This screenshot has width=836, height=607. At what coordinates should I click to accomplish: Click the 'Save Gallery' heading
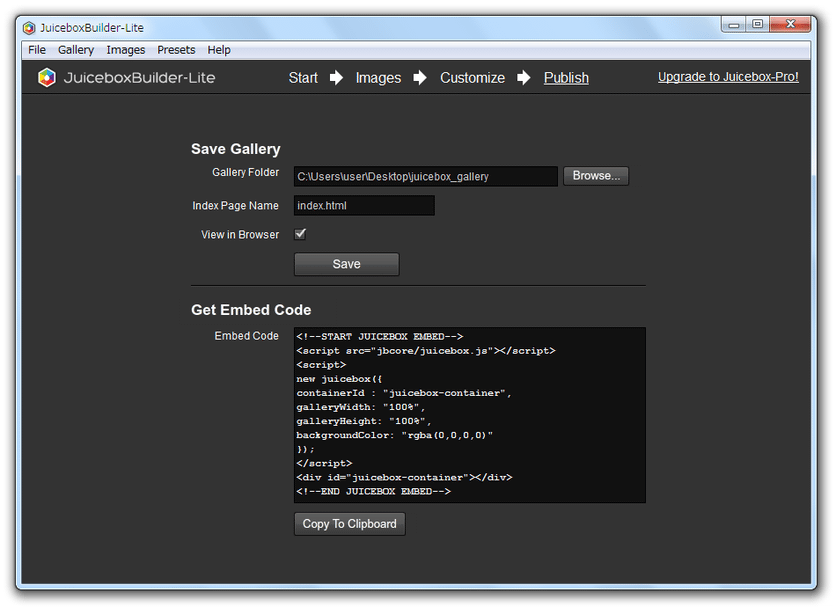pos(236,149)
